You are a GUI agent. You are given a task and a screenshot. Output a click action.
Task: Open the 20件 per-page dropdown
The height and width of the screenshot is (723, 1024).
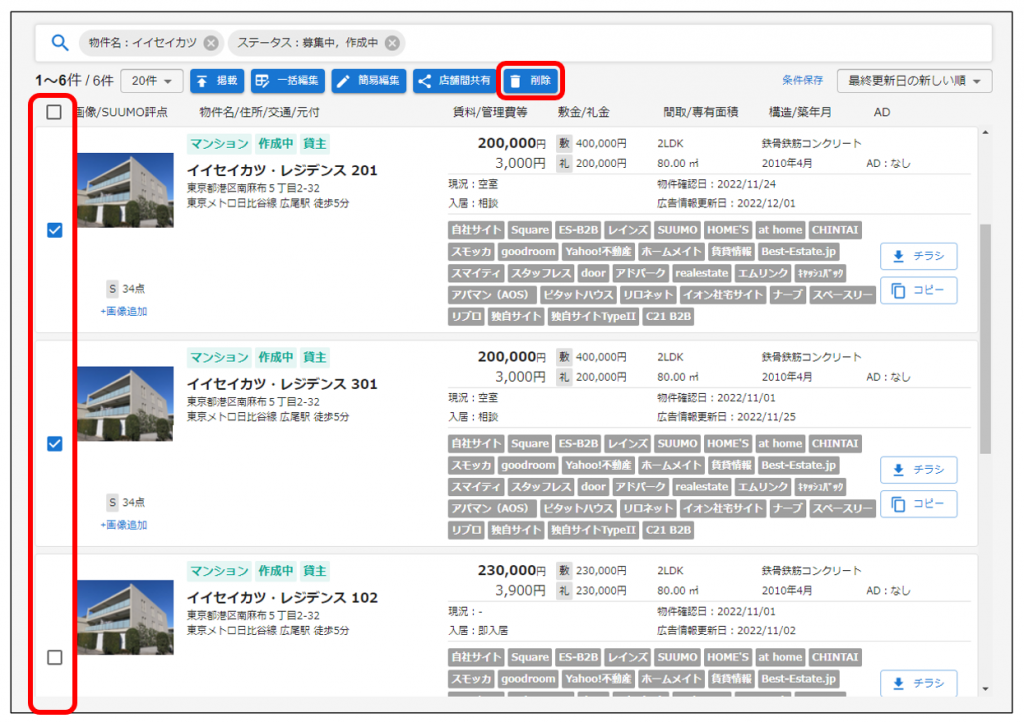tap(152, 81)
